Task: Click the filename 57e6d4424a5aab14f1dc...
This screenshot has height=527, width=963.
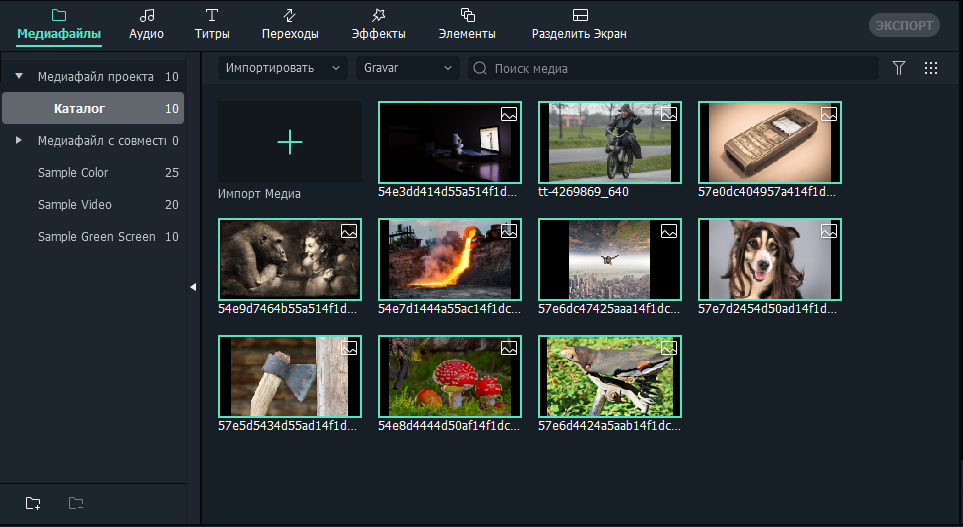Action: click(x=609, y=425)
